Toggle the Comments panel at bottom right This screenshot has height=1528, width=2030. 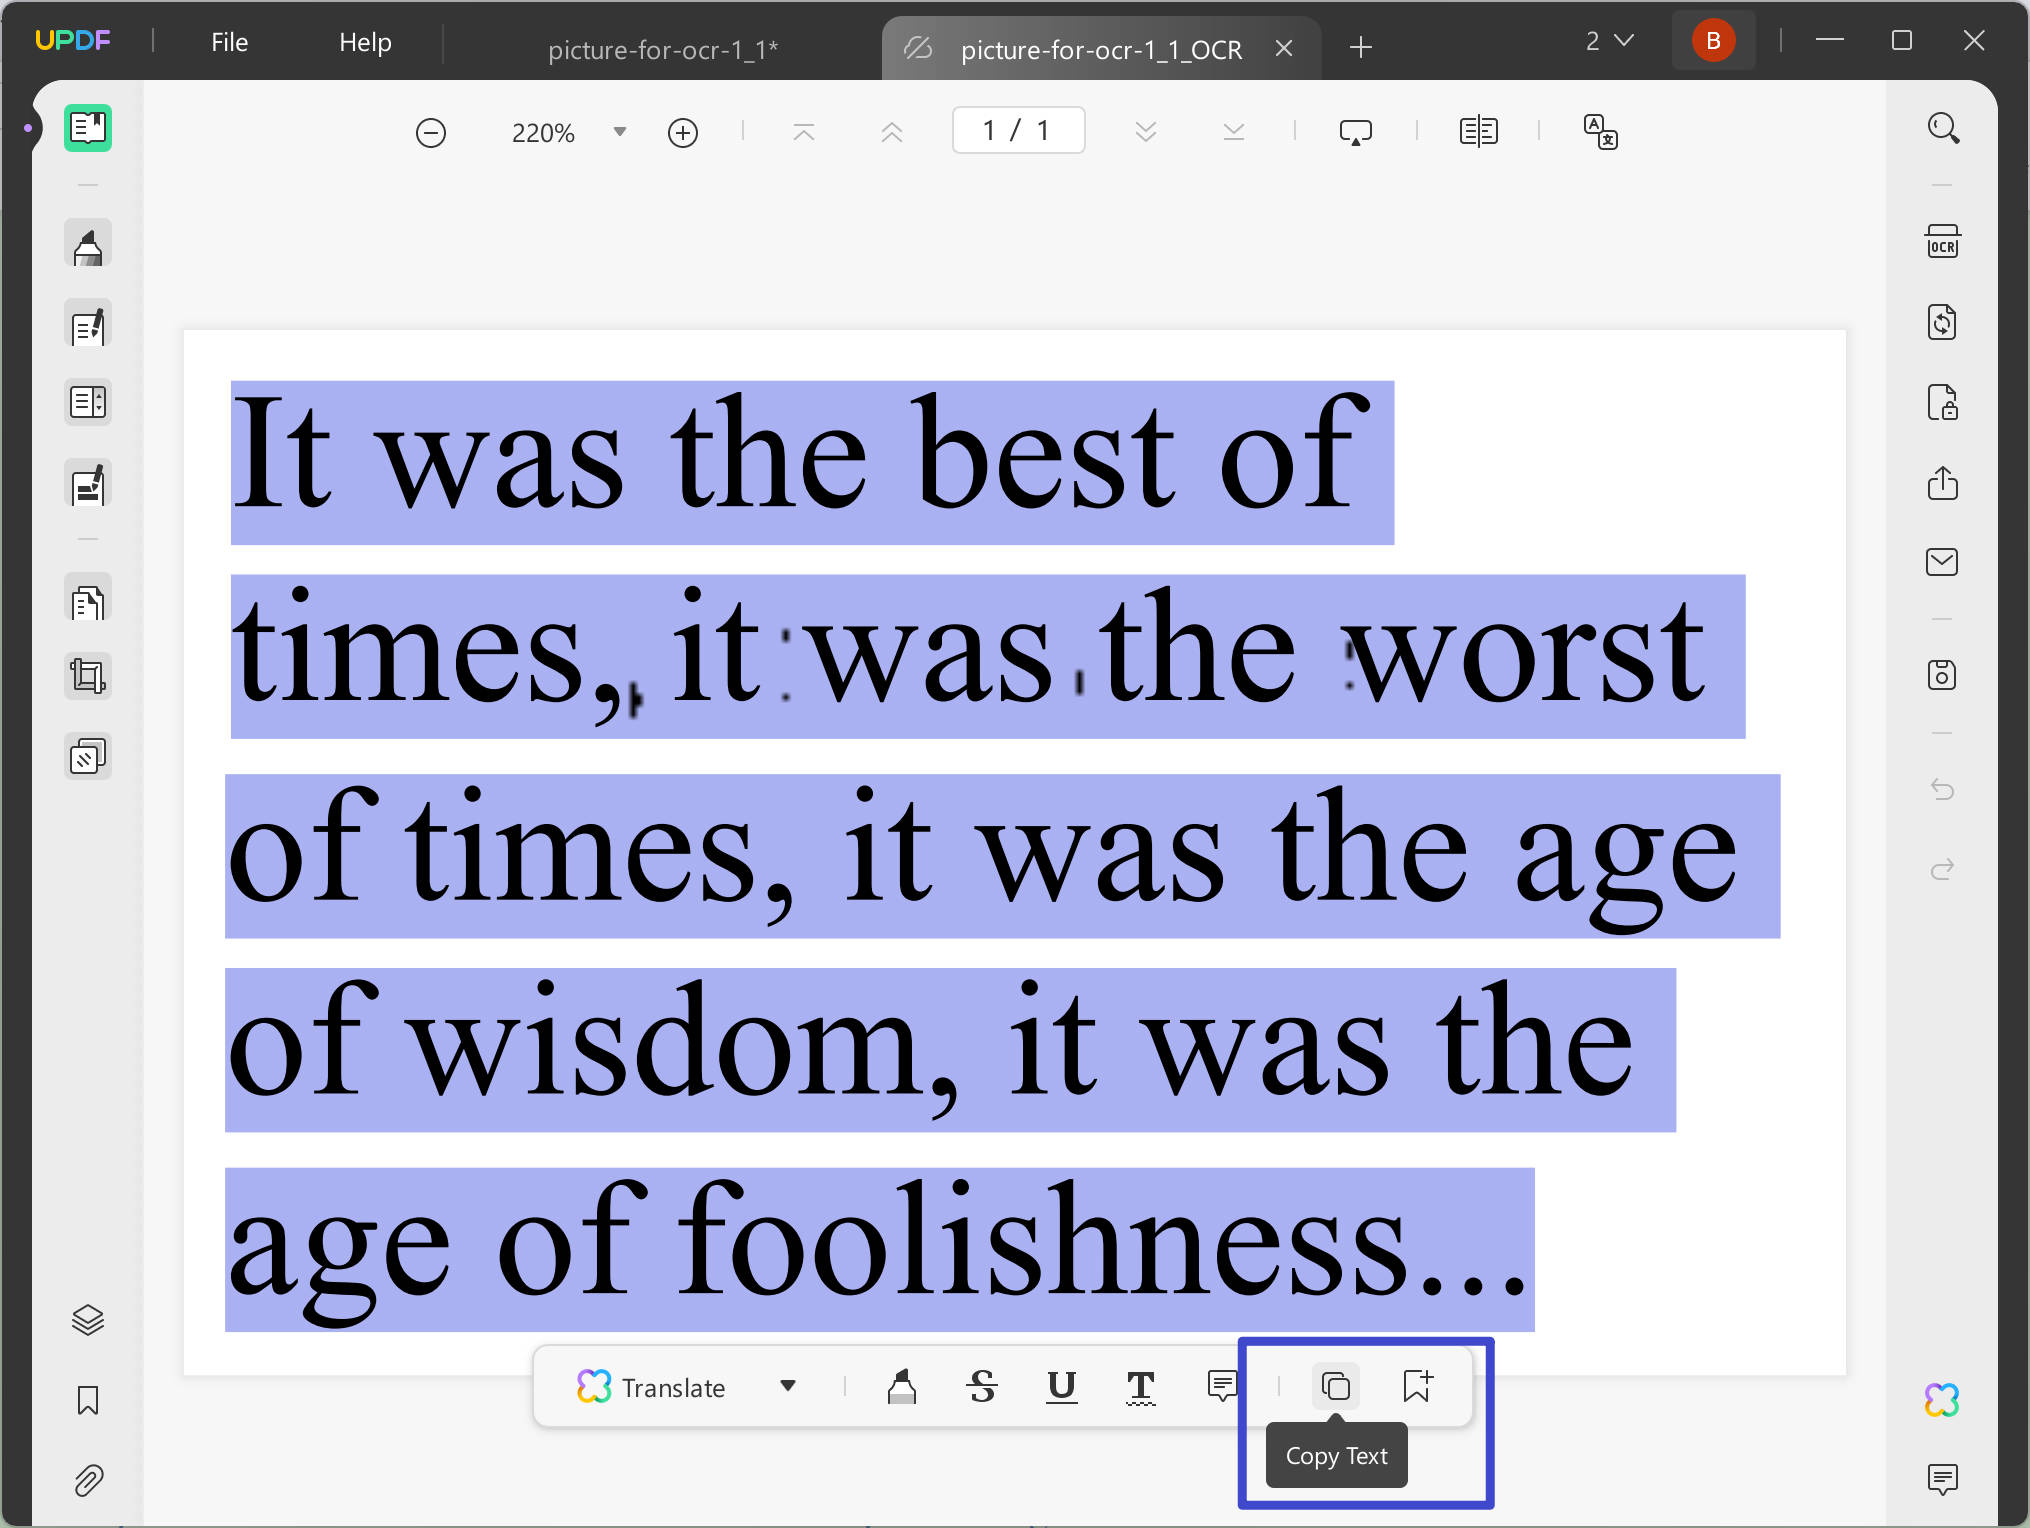(x=1942, y=1479)
